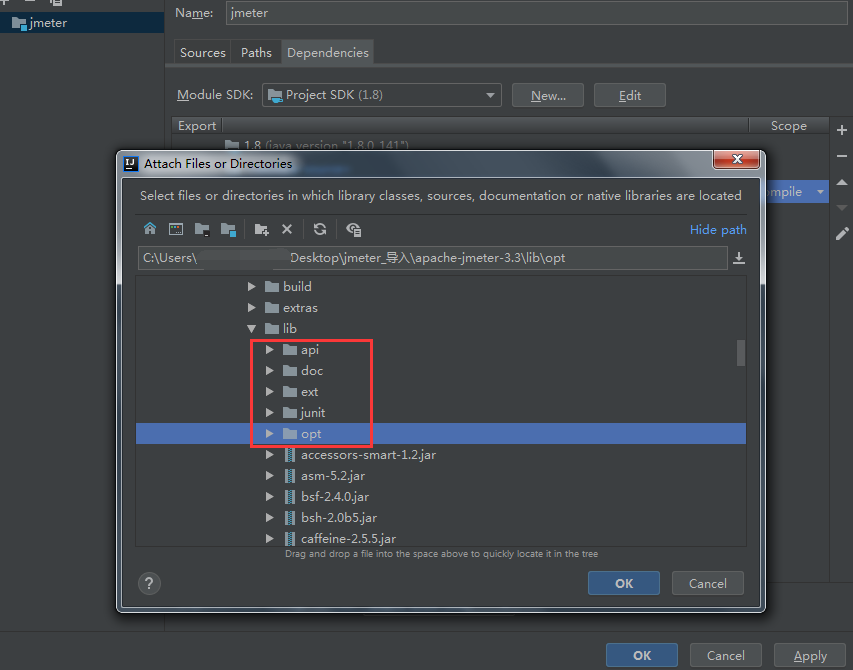Expand bsh-2.0b5.jar archive
853x670 pixels.
pyautogui.click(x=269, y=518)
